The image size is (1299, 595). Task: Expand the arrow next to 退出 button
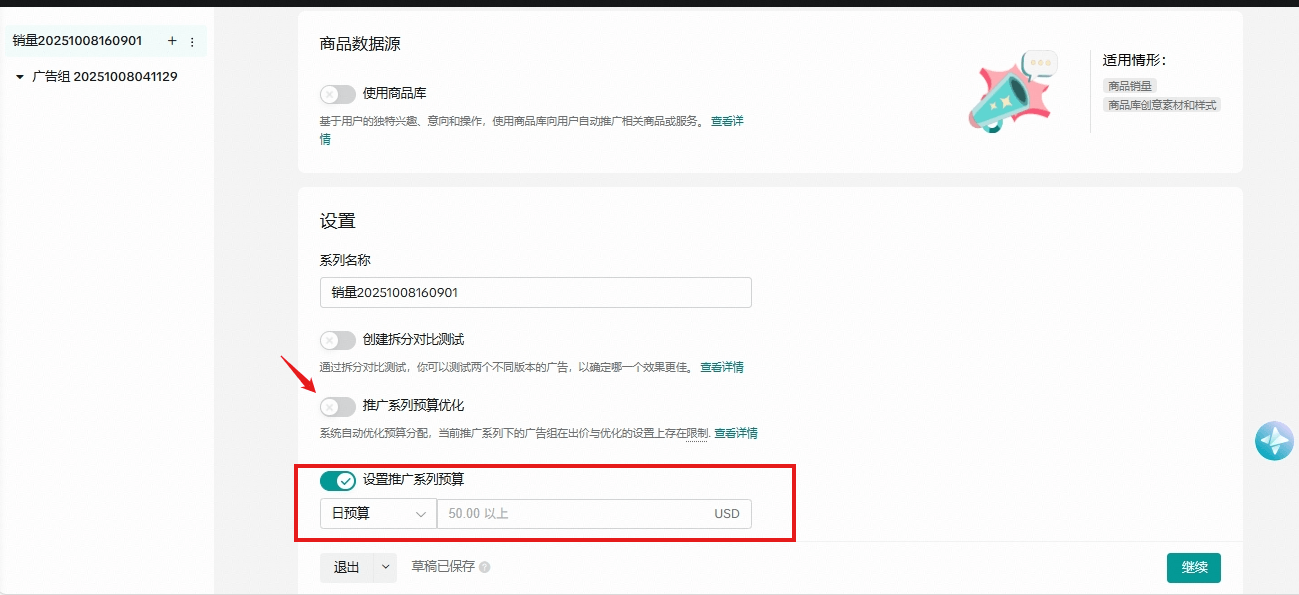coord(385,567)
